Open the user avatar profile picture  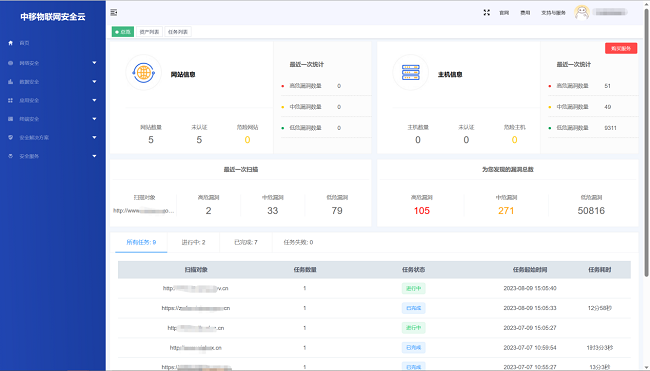pyautogui.click(x=582, y=12)
